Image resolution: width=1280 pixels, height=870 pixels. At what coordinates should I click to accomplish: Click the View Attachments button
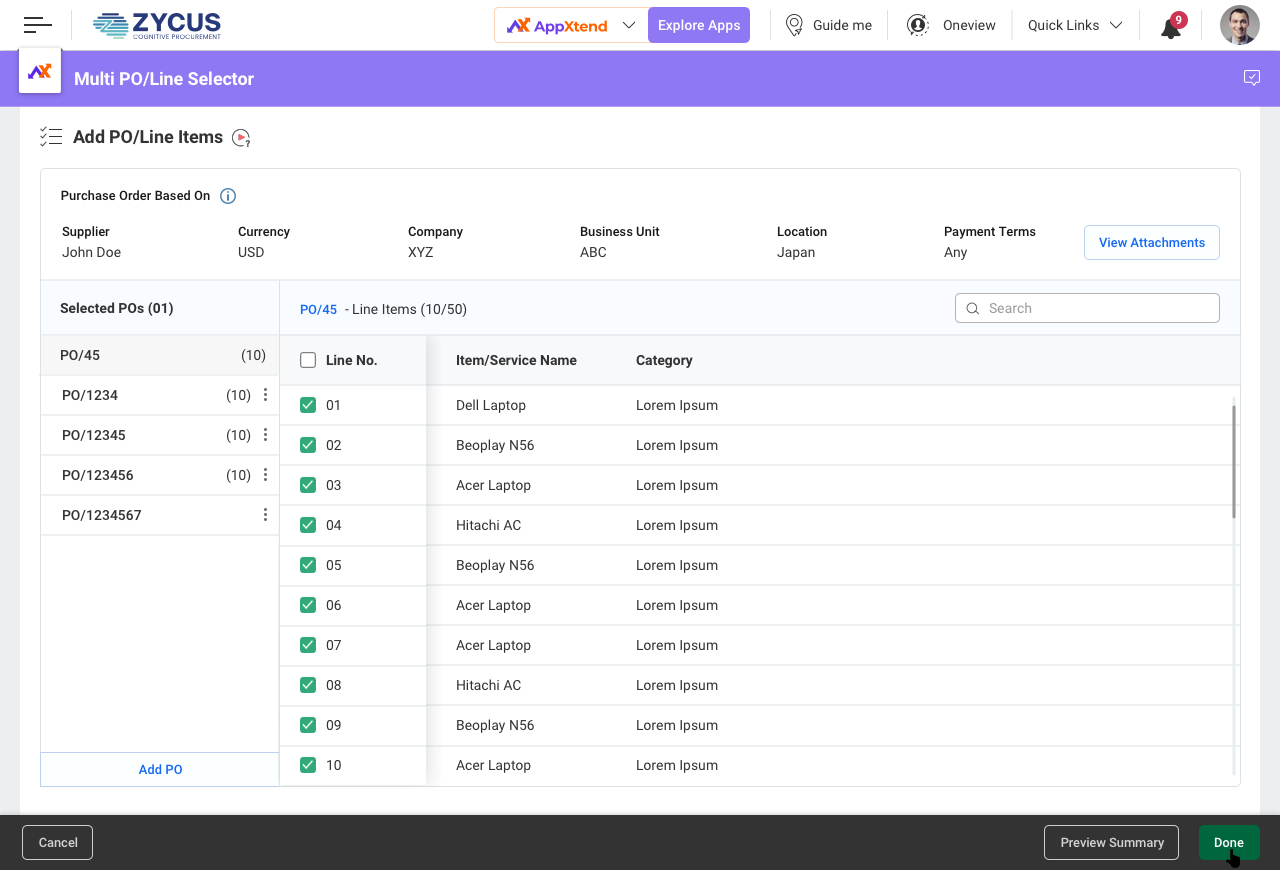pyautogui.click(x=1151, y=242)
